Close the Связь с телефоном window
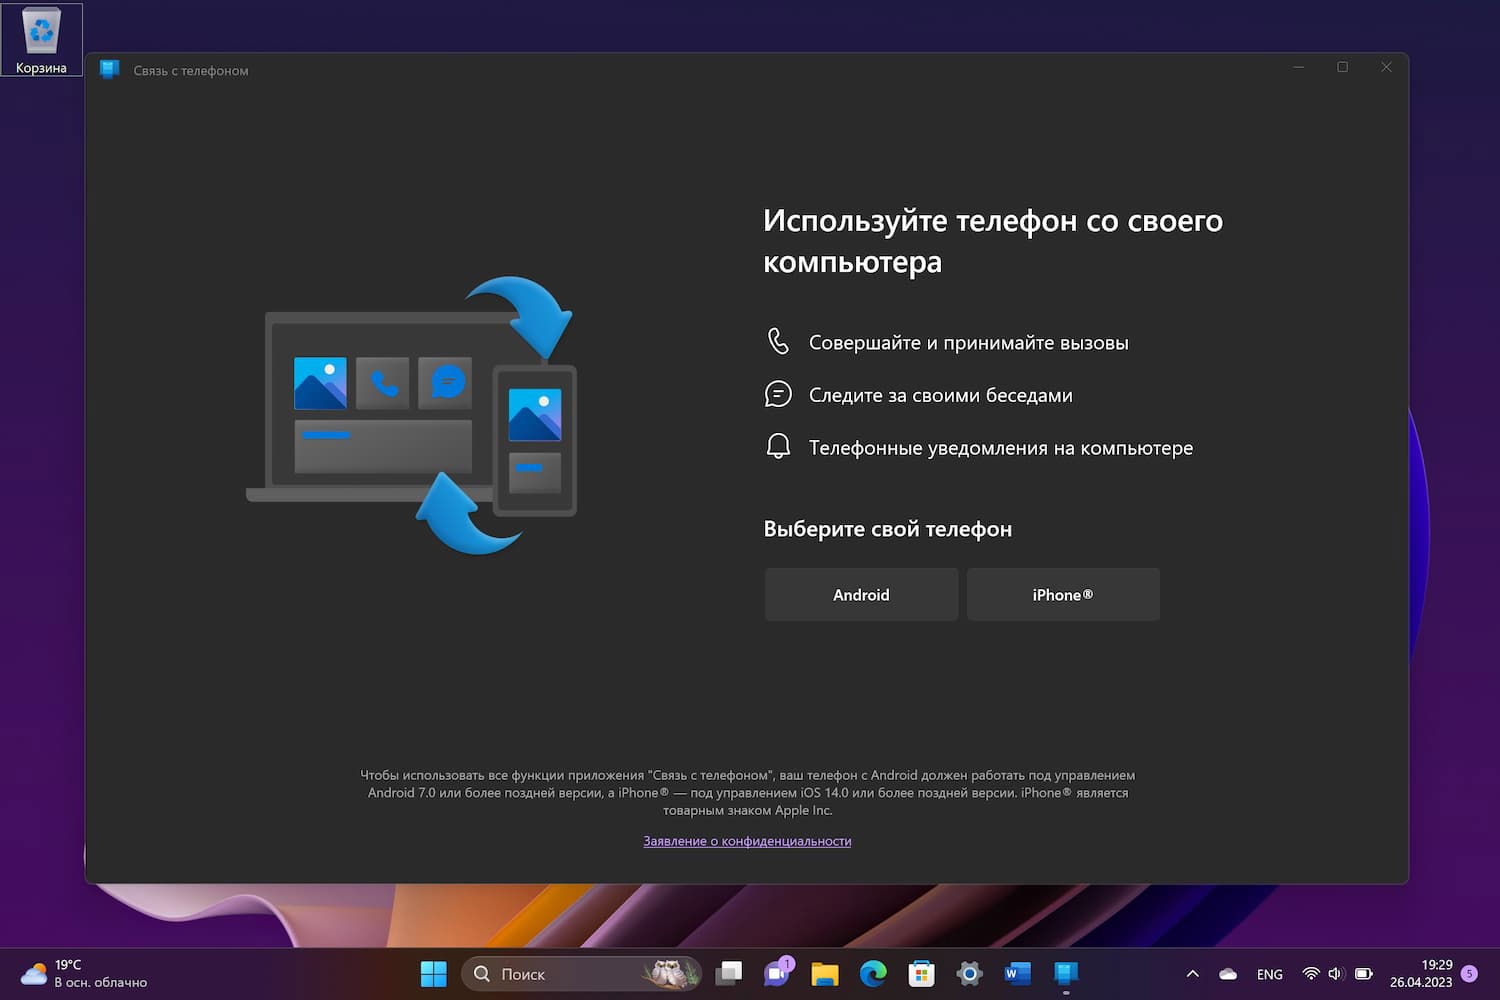Screen dimensions: 1500x1000 pos(1386,67)
